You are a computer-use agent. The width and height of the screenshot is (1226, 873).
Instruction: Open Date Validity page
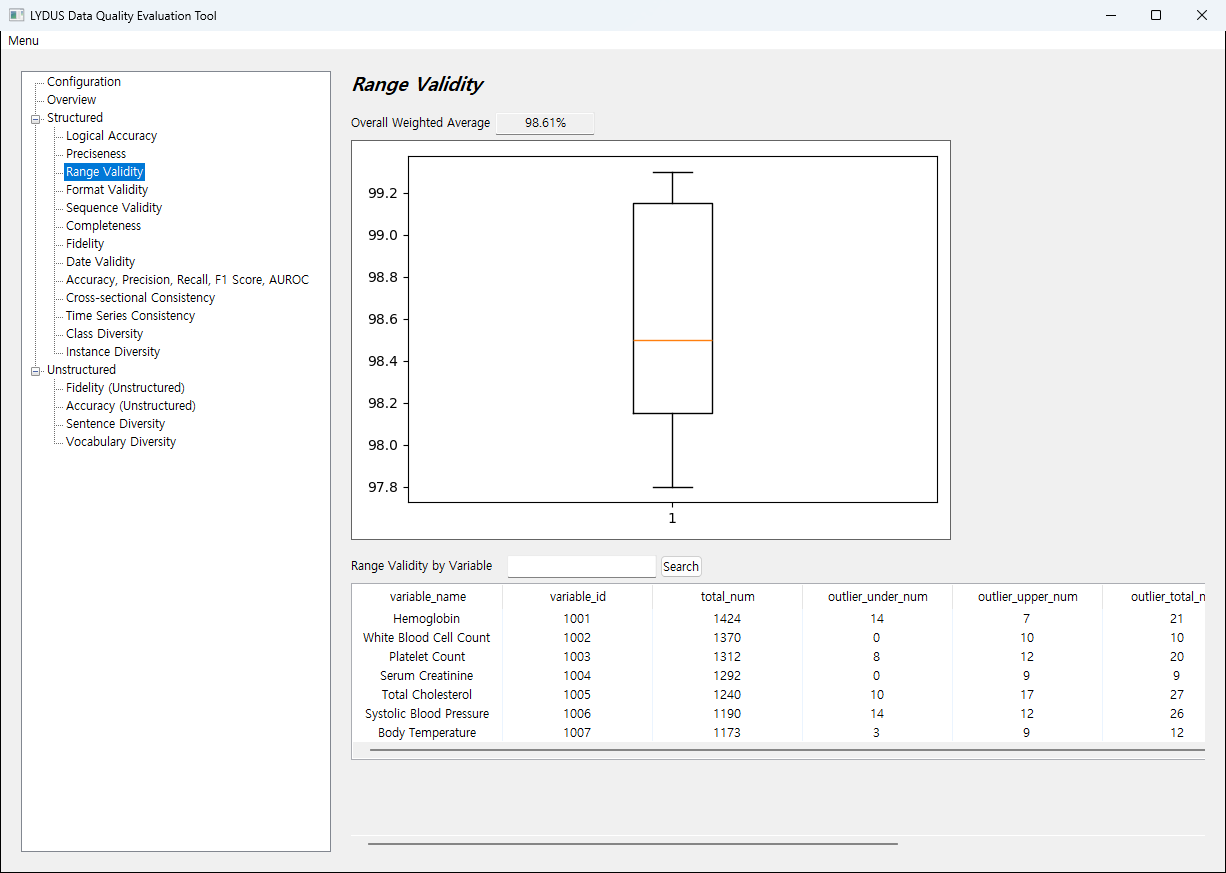(100, 262)
